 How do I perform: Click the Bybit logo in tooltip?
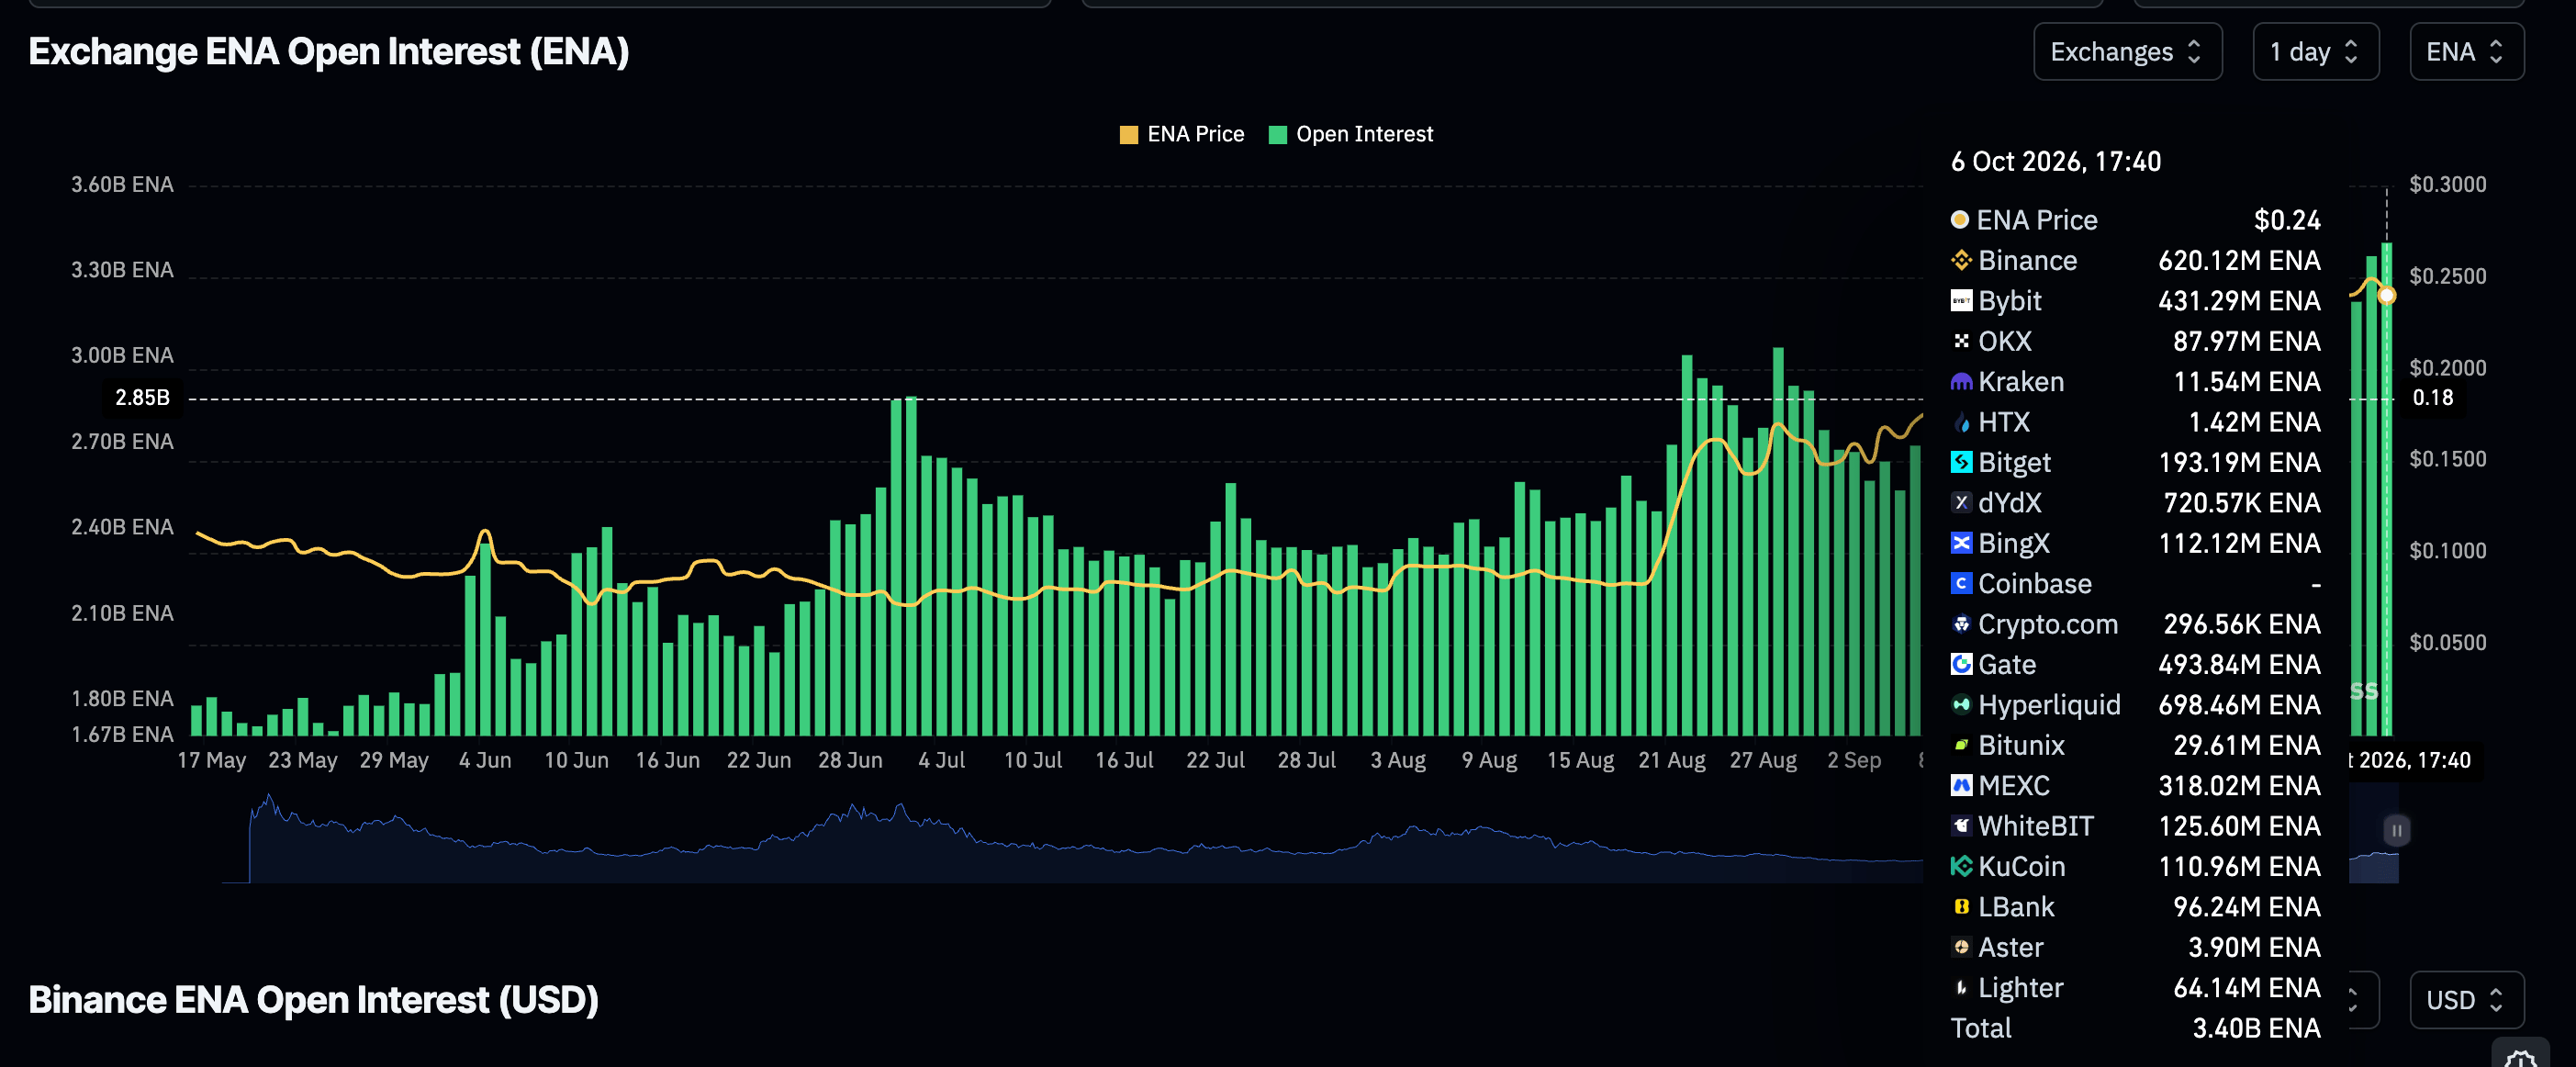(x=1961, y=300)
